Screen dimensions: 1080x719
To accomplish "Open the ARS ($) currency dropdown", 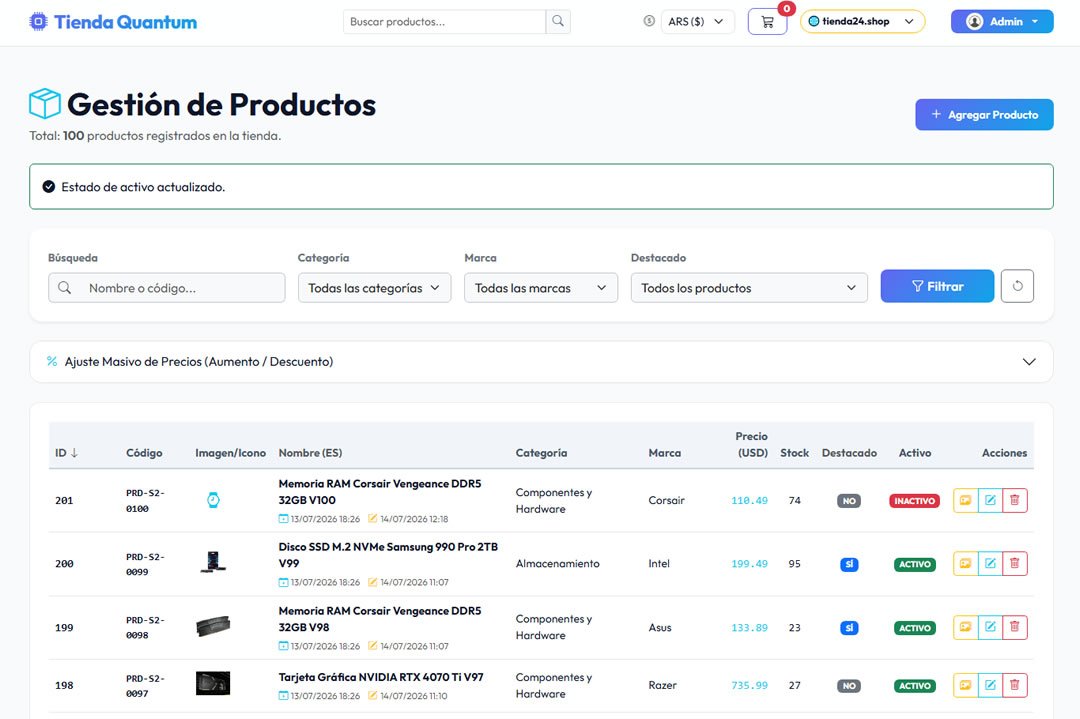I will pos(697,21).
